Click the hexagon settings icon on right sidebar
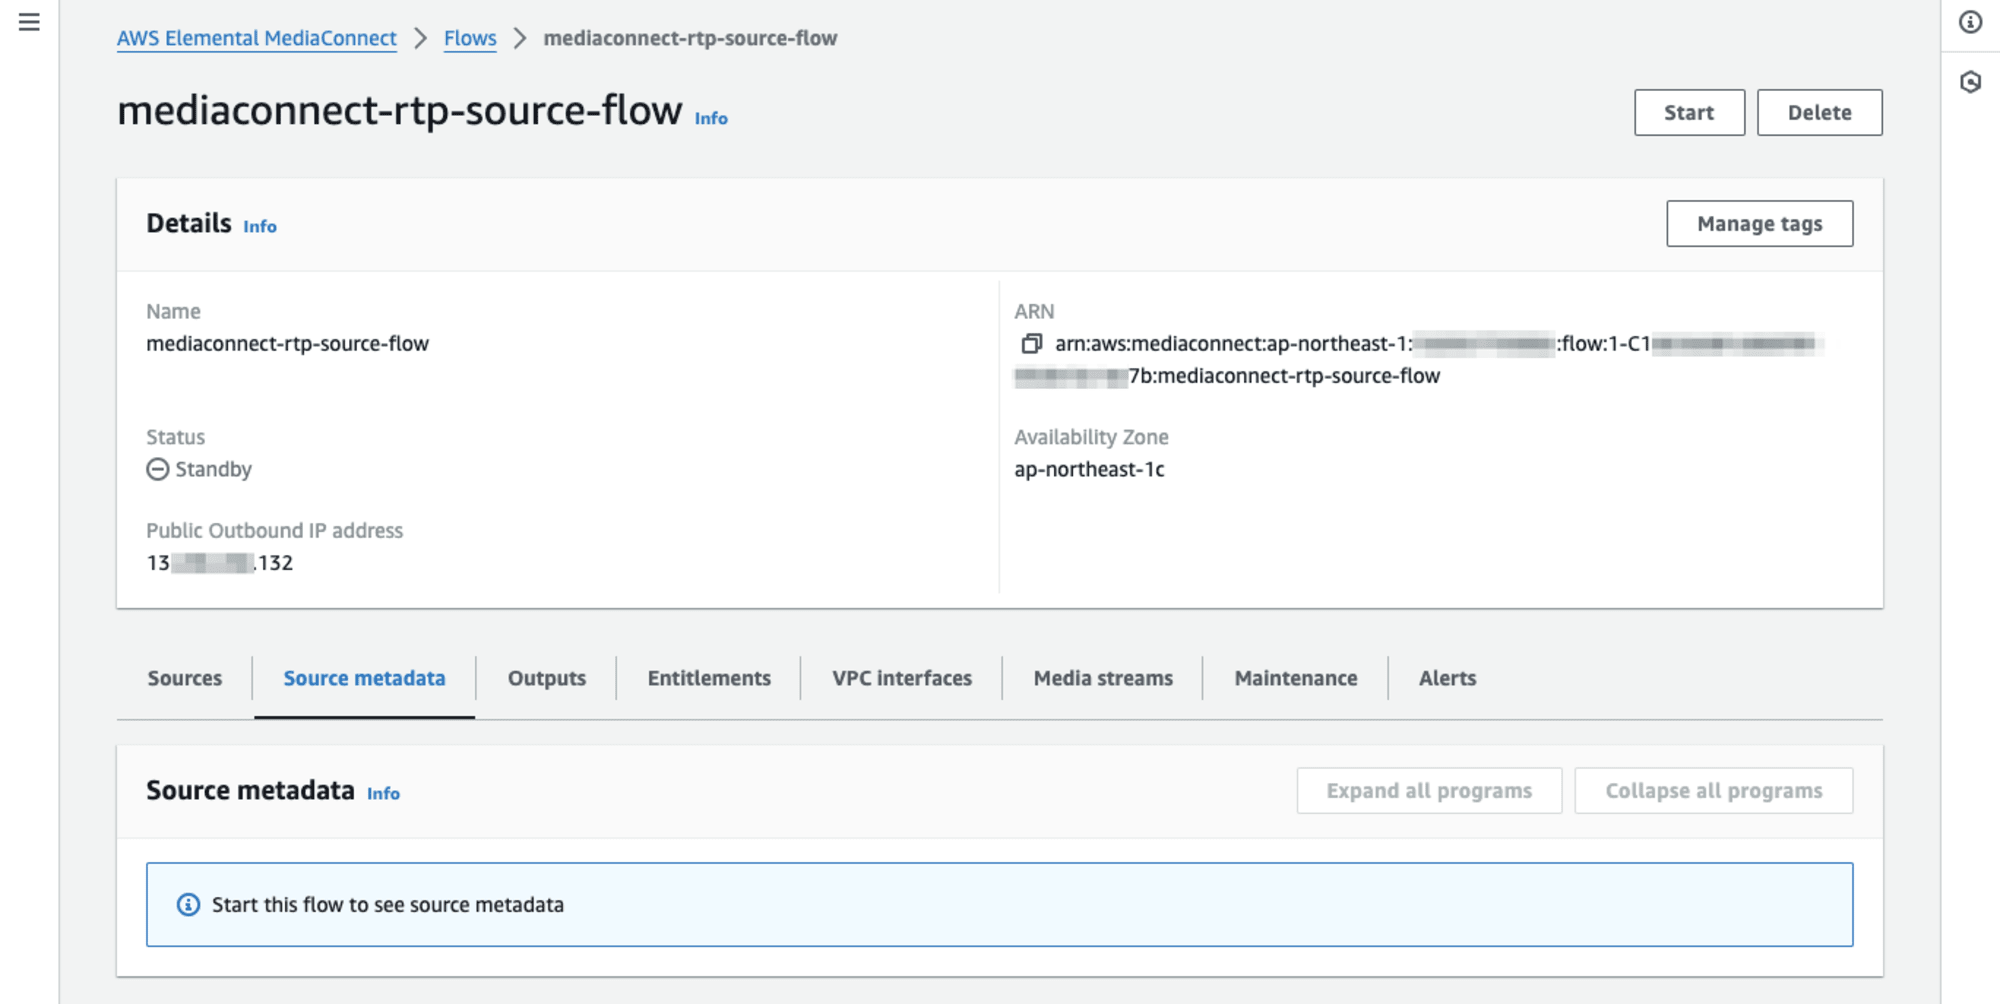 (x=1970, y=82)
